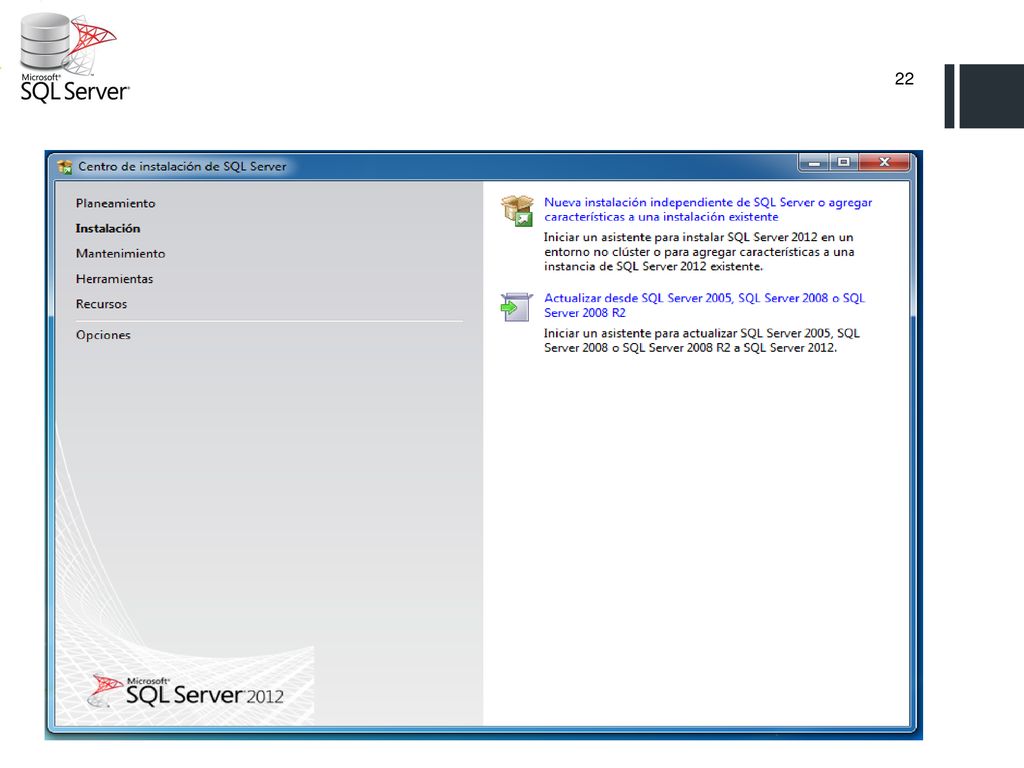Click the title bar SQL Server setup icon

[x=65, y=167]
